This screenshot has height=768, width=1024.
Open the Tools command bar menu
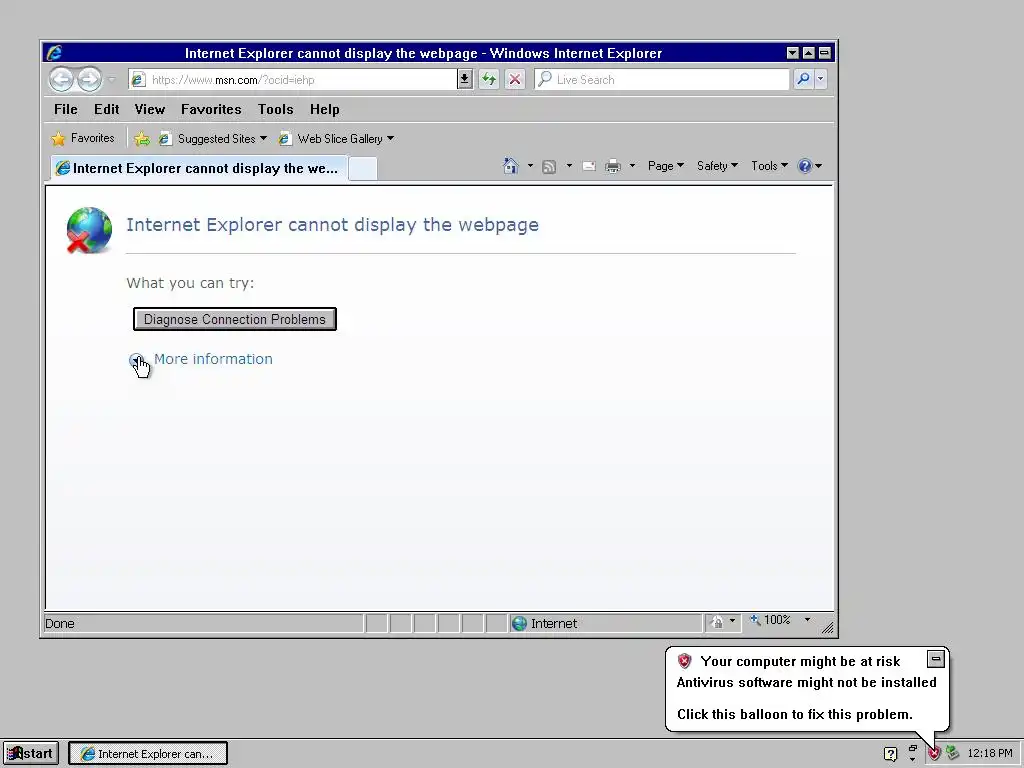(x=769, y=166)
